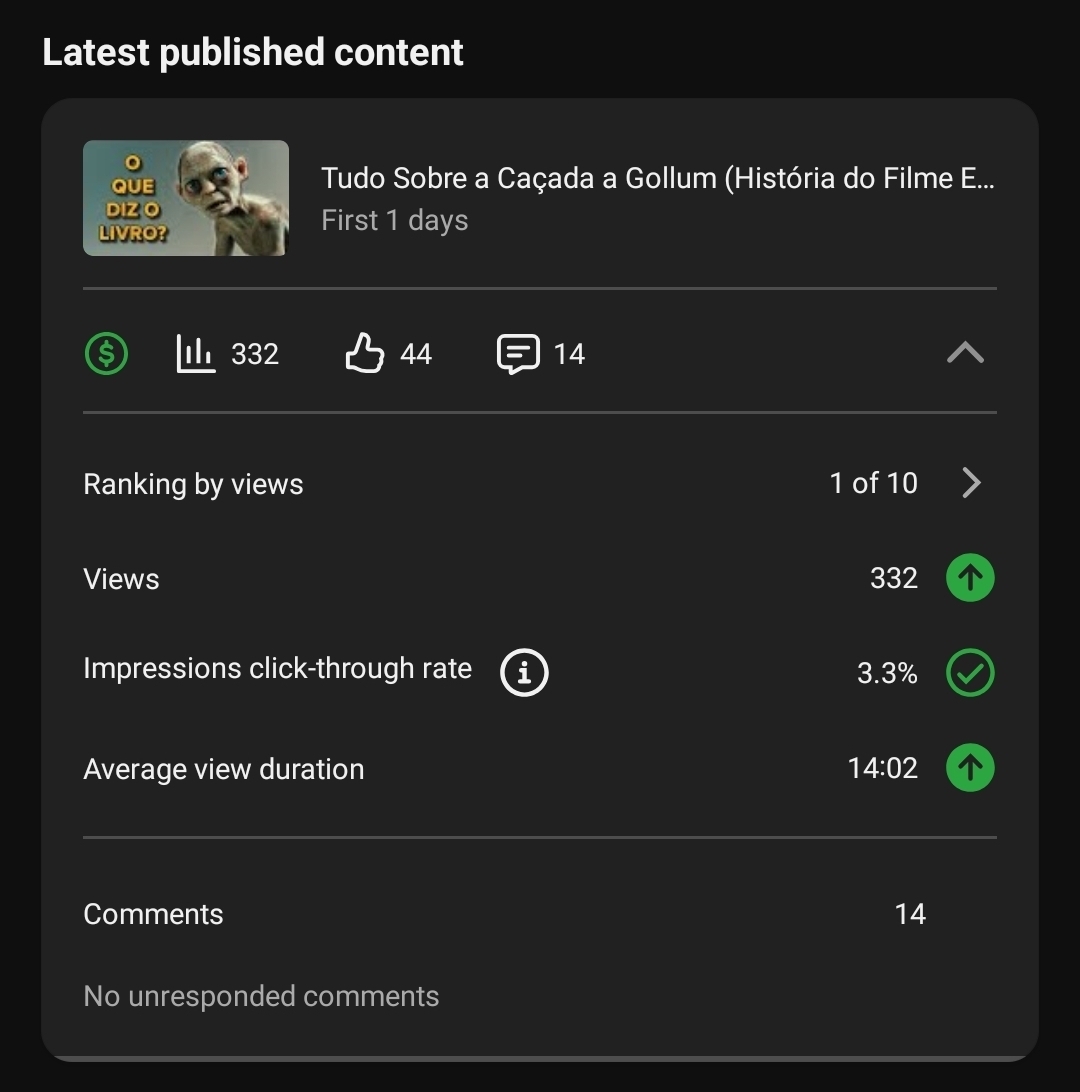Open the click-through rate info icon

click(524, 673)
